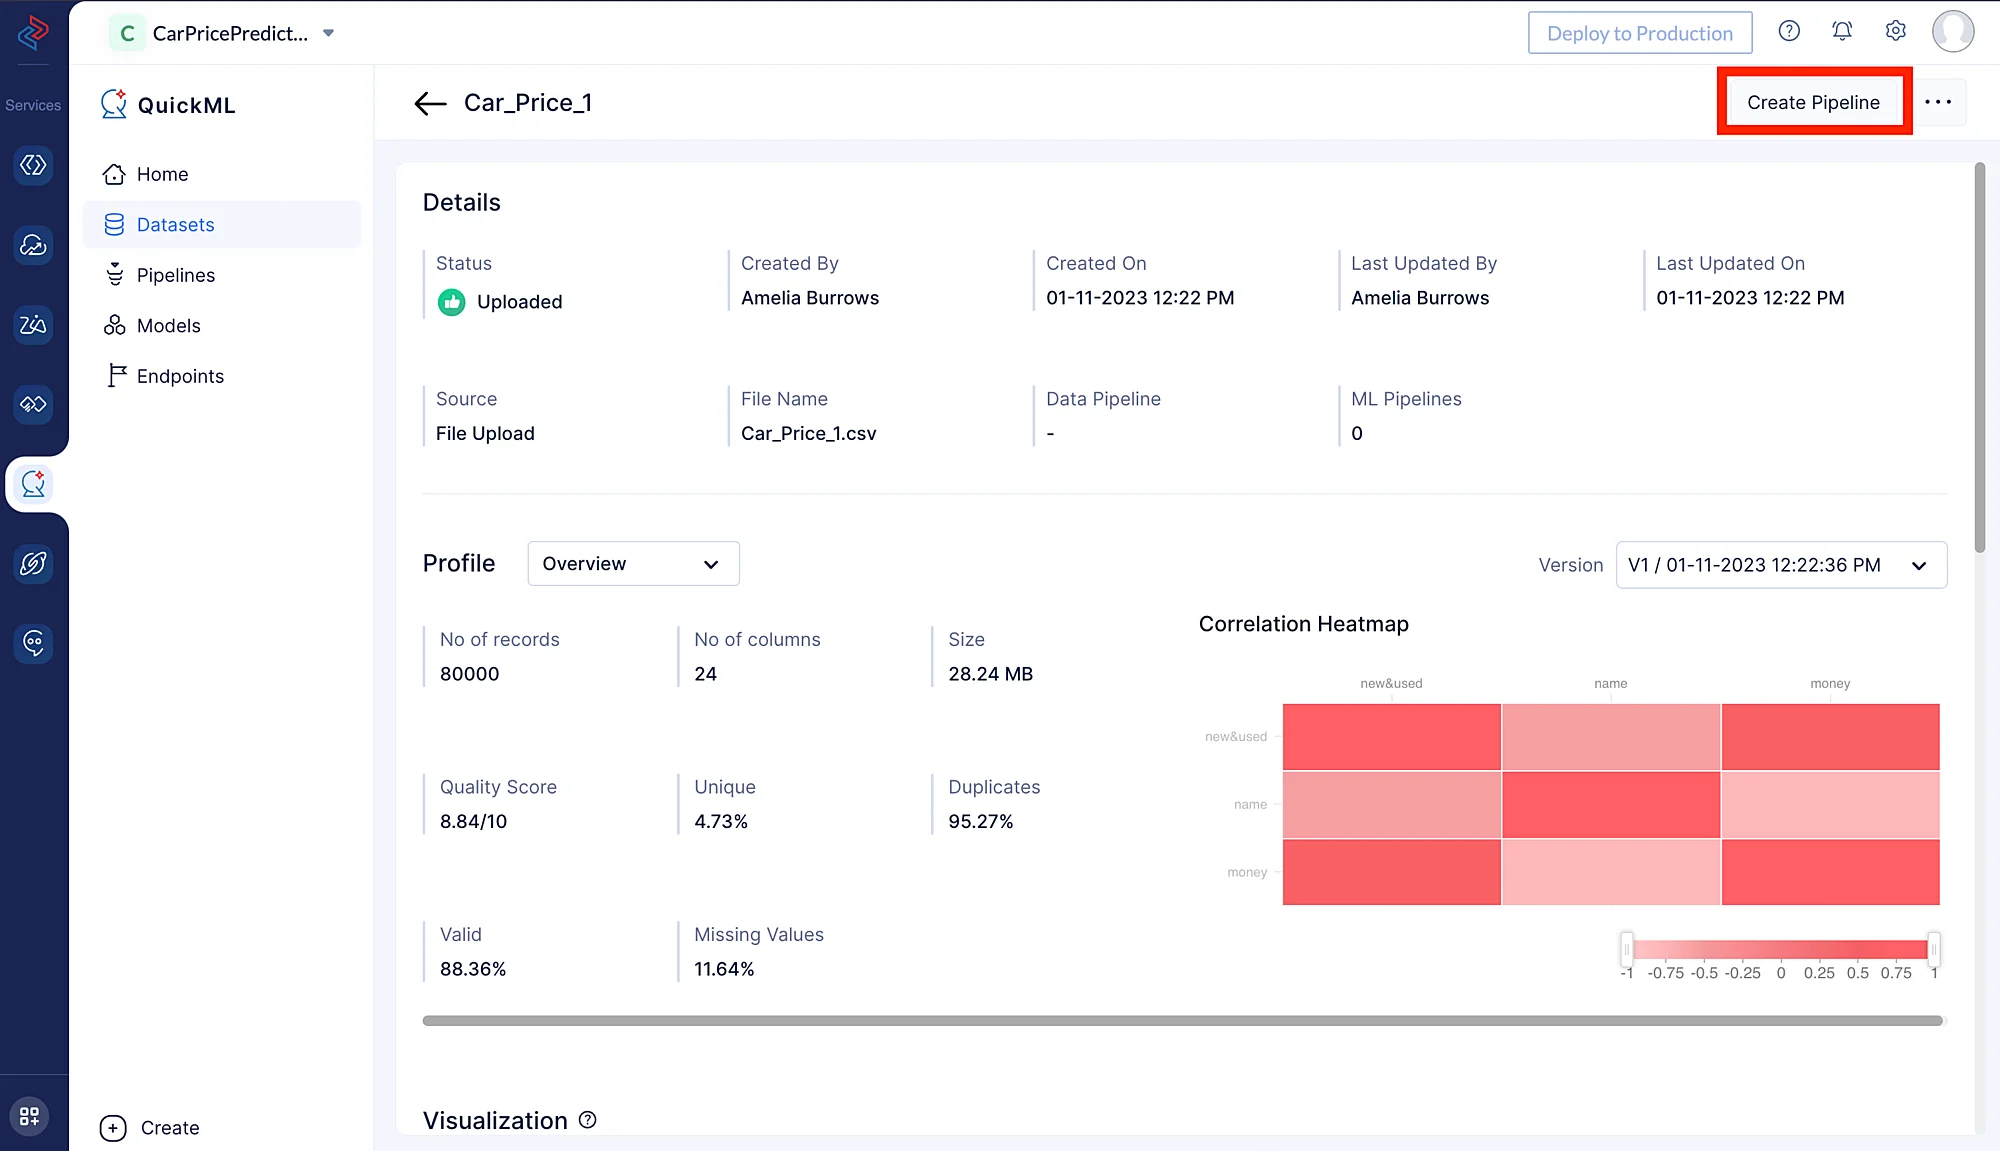Click the Correlation Heatmap heading
Viewport: 2000px width, 1151px height.
tap(1303, 624)
